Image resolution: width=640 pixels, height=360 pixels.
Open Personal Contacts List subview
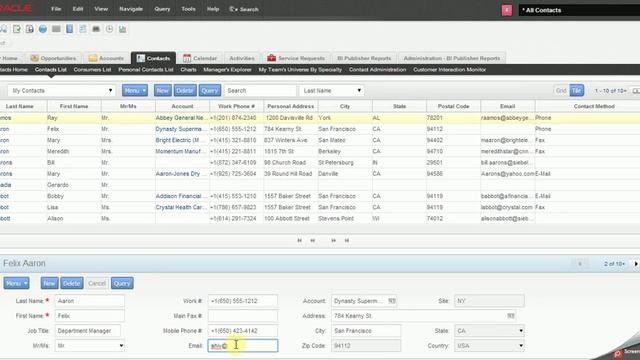point(146,70)
